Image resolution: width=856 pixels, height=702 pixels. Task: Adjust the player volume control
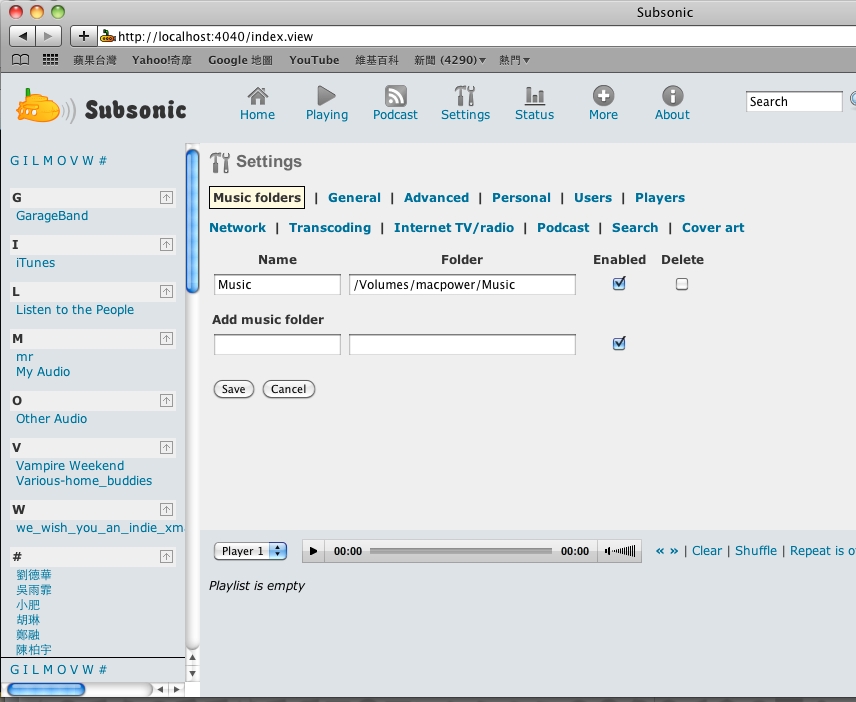pos(620,551)
